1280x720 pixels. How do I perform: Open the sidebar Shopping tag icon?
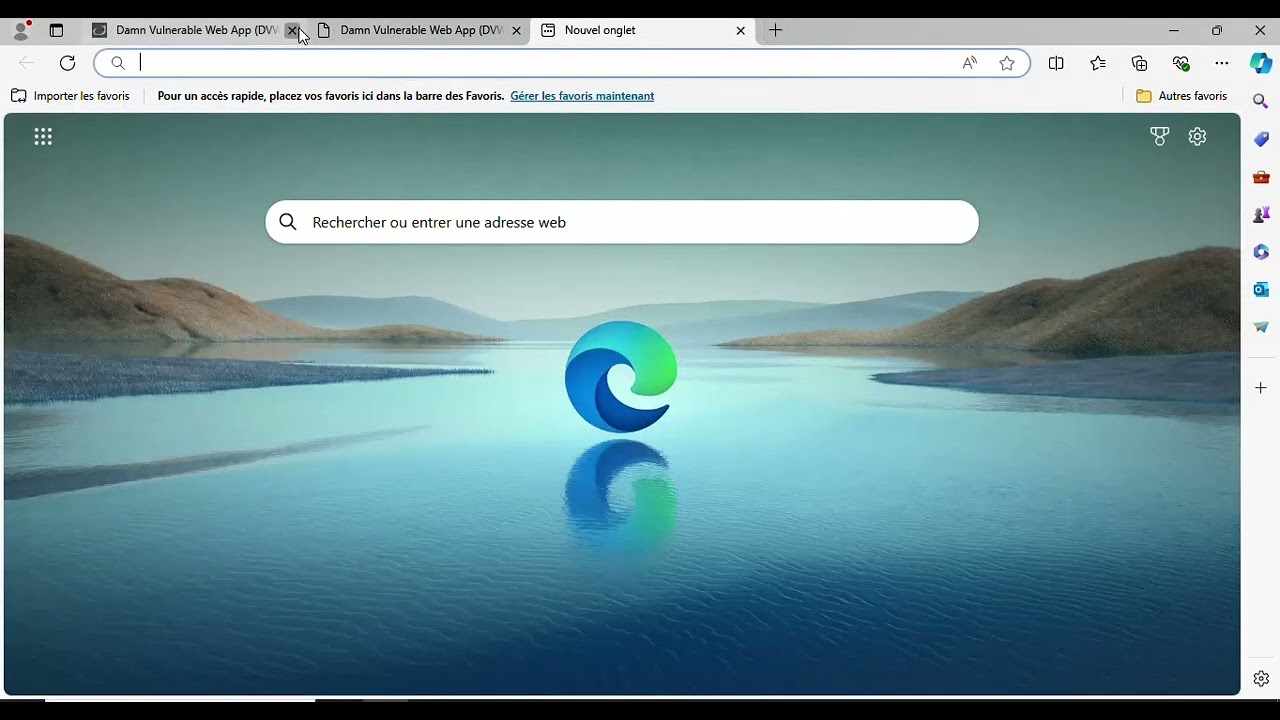[x=1261, y=139]
